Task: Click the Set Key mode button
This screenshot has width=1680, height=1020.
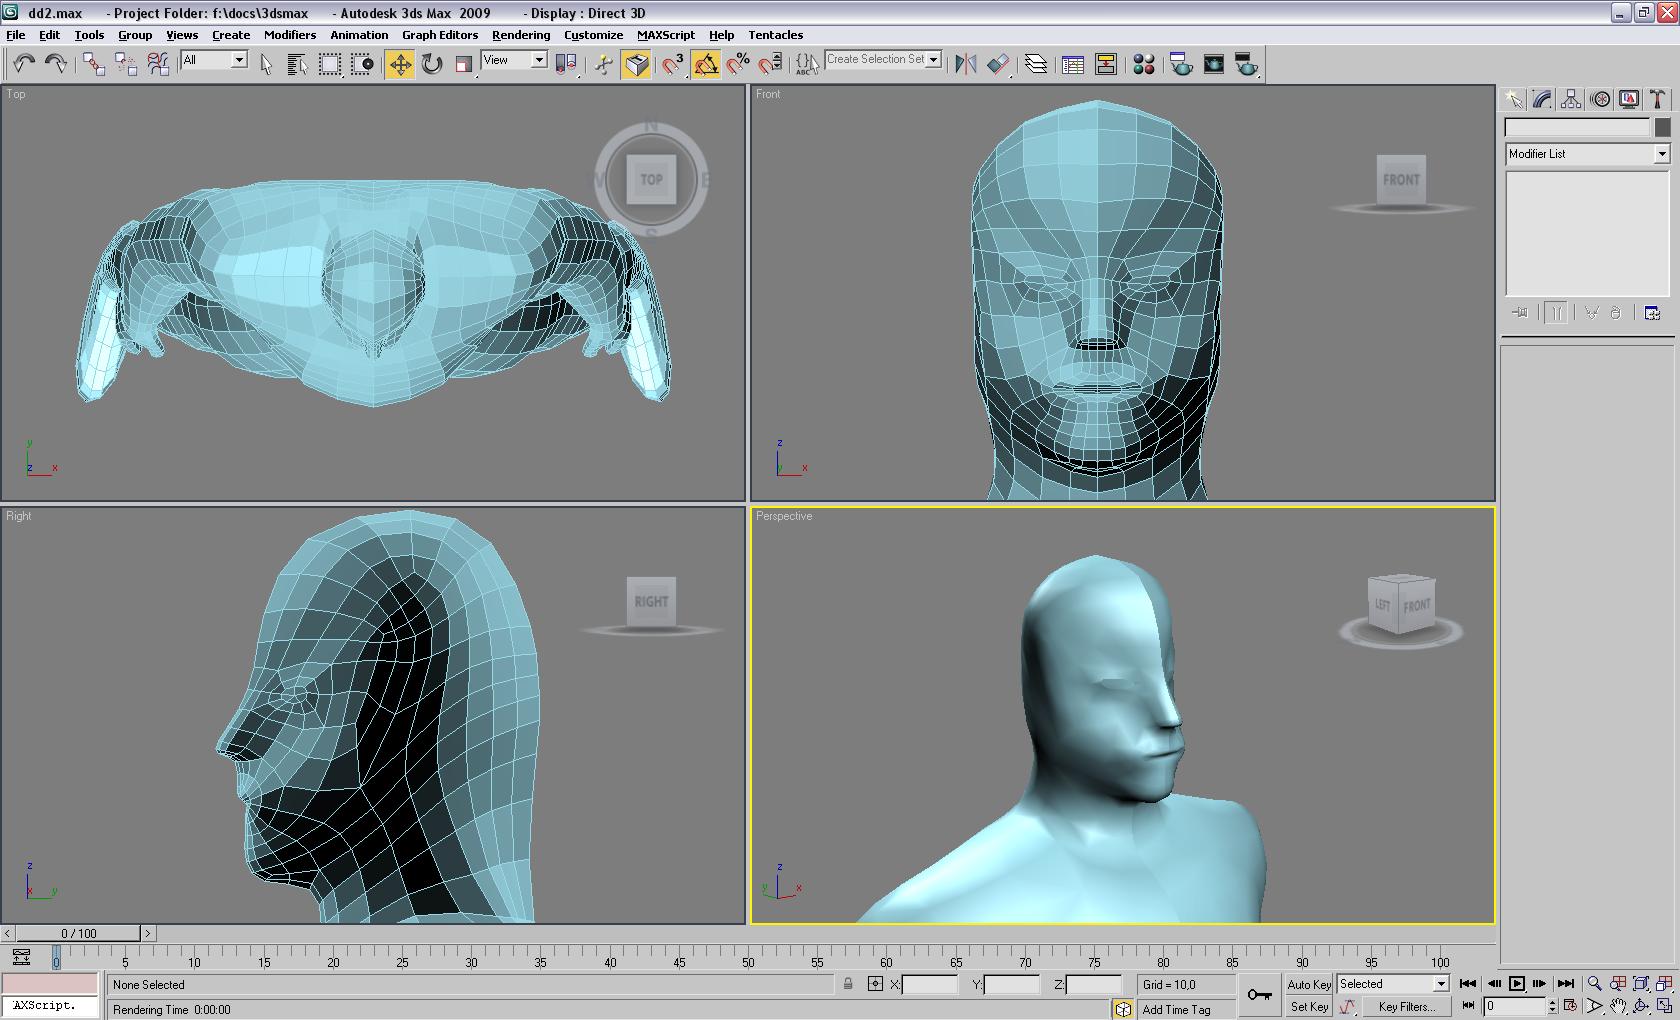Action: point(1309,1007)
